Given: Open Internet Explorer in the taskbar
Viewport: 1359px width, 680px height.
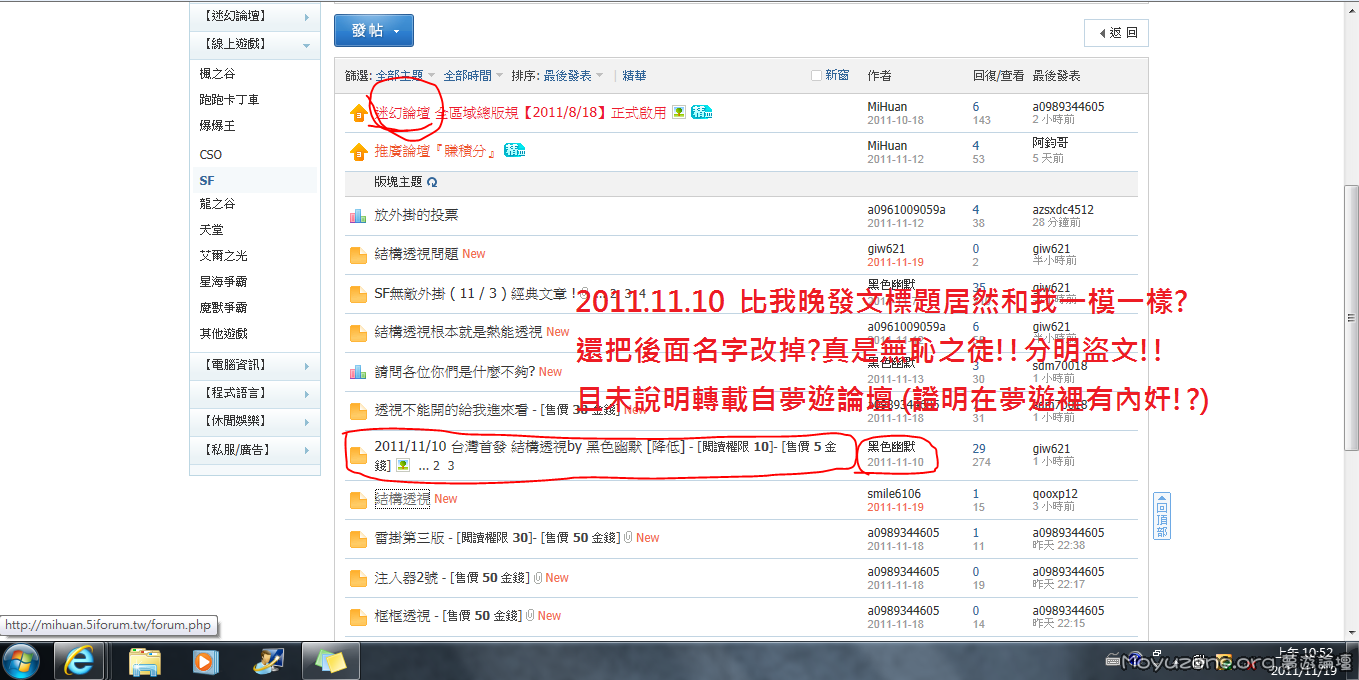Looking at the screenshot, I should tap(79, 660).
